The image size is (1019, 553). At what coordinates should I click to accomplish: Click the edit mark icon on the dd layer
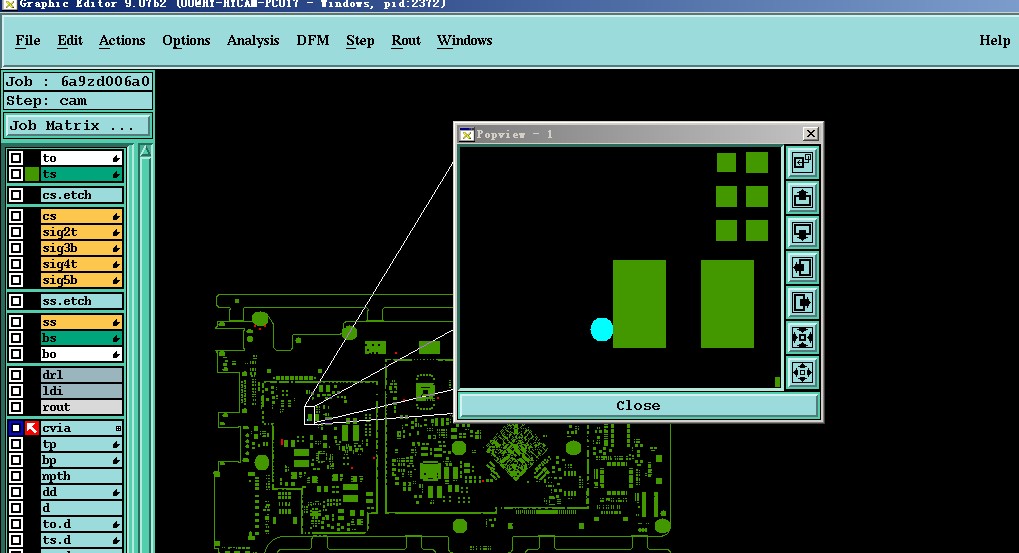[116, 493]
